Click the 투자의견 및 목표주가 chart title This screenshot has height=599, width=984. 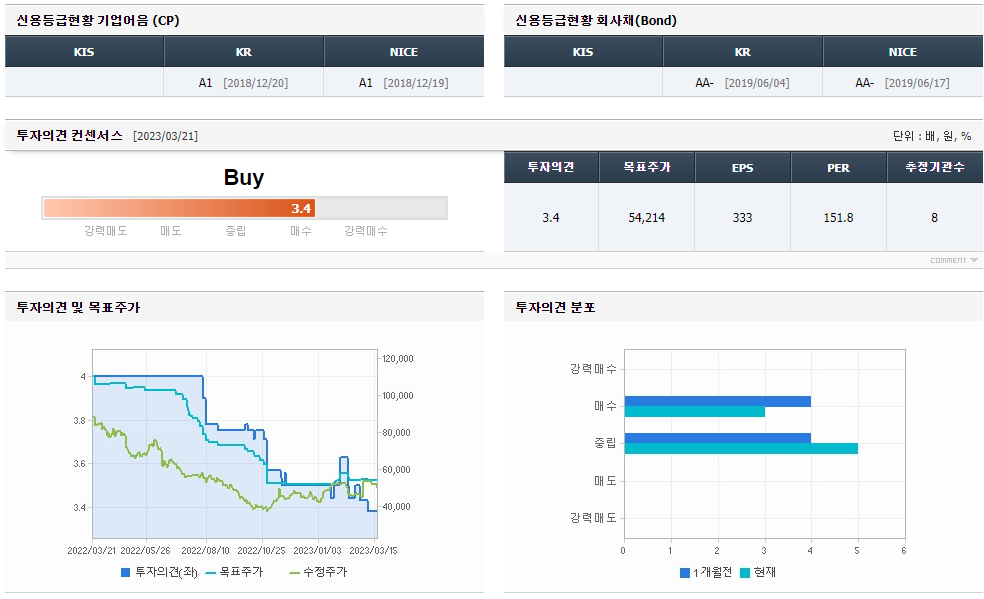coord(78,307)
